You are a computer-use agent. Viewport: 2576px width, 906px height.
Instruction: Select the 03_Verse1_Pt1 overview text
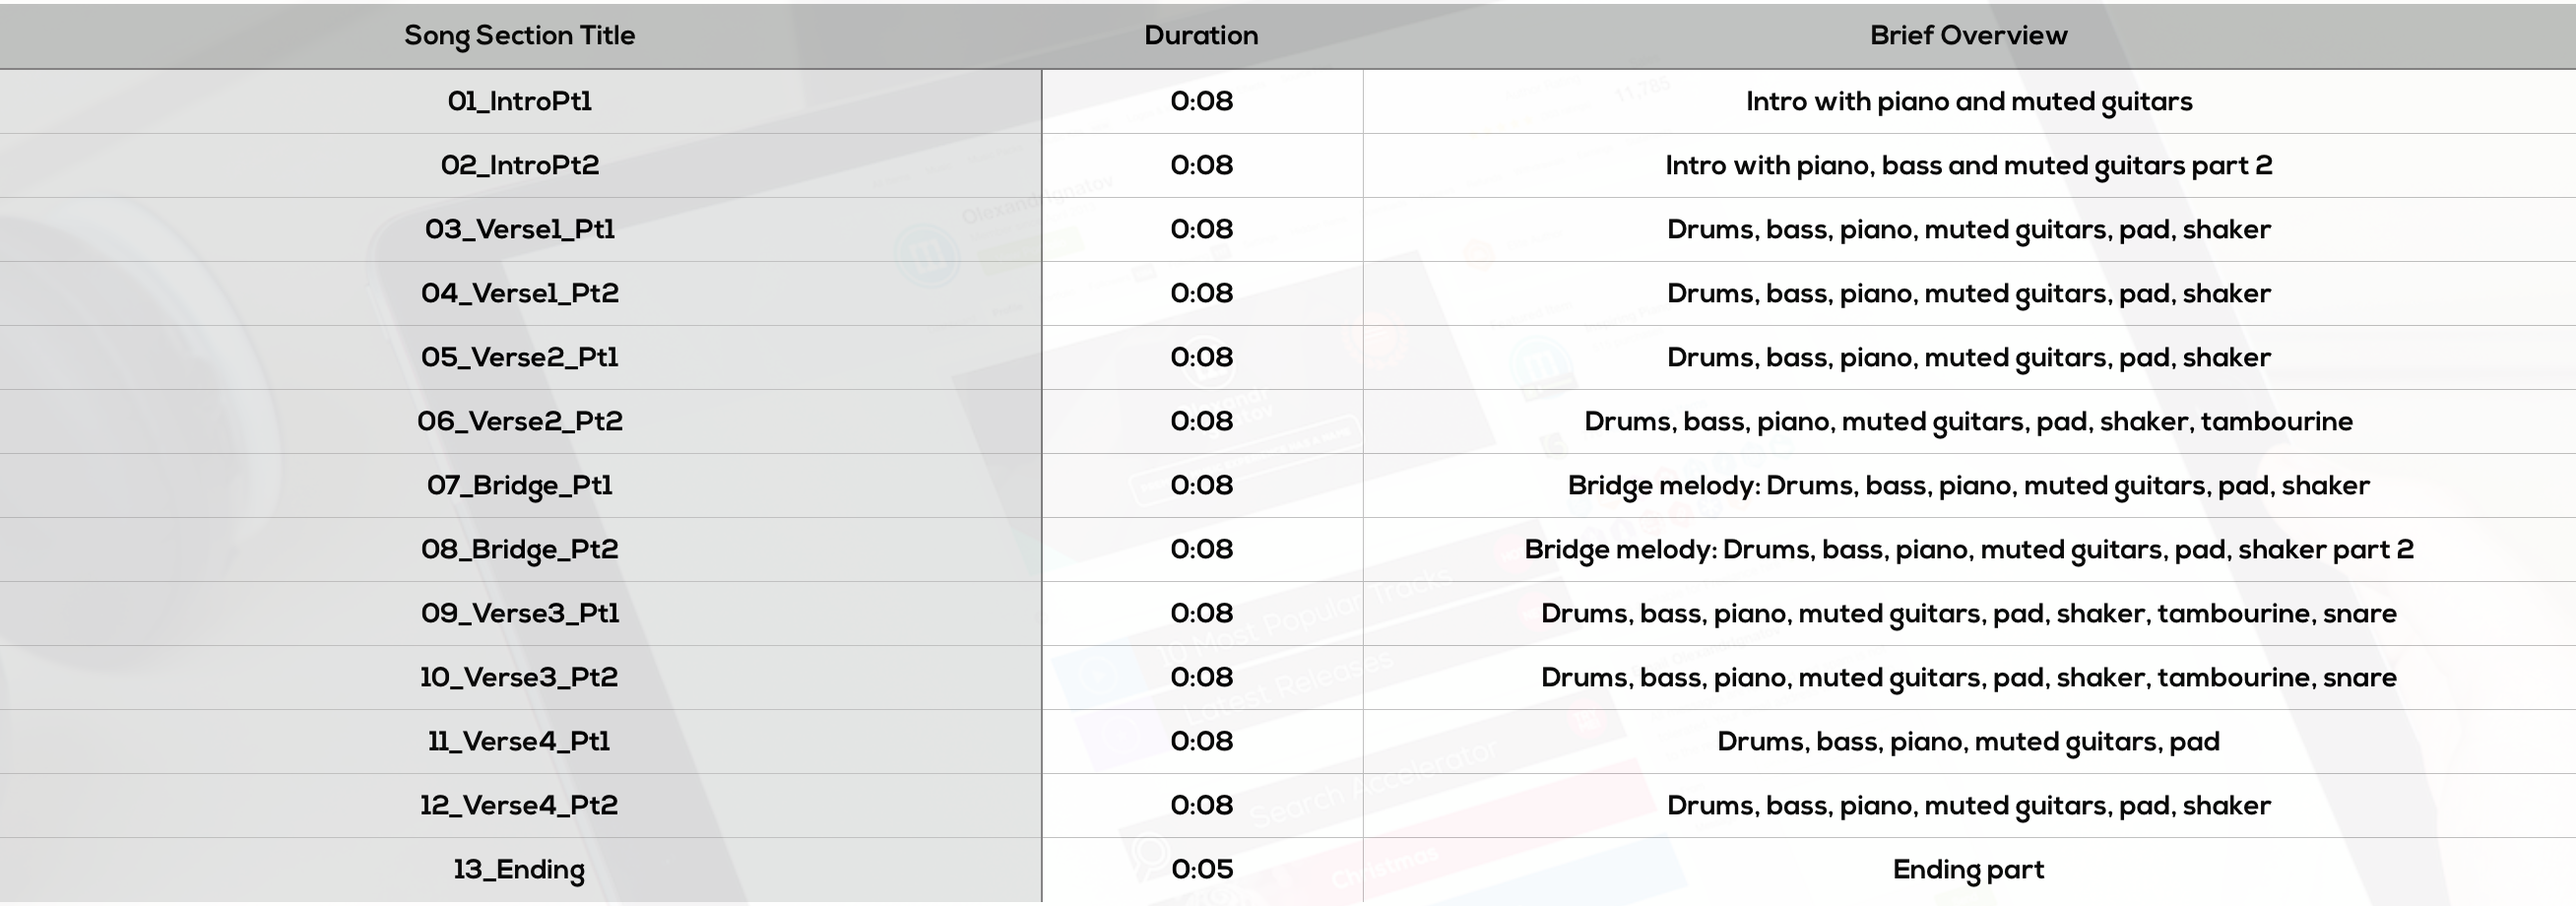click(x=1968, y=230)
